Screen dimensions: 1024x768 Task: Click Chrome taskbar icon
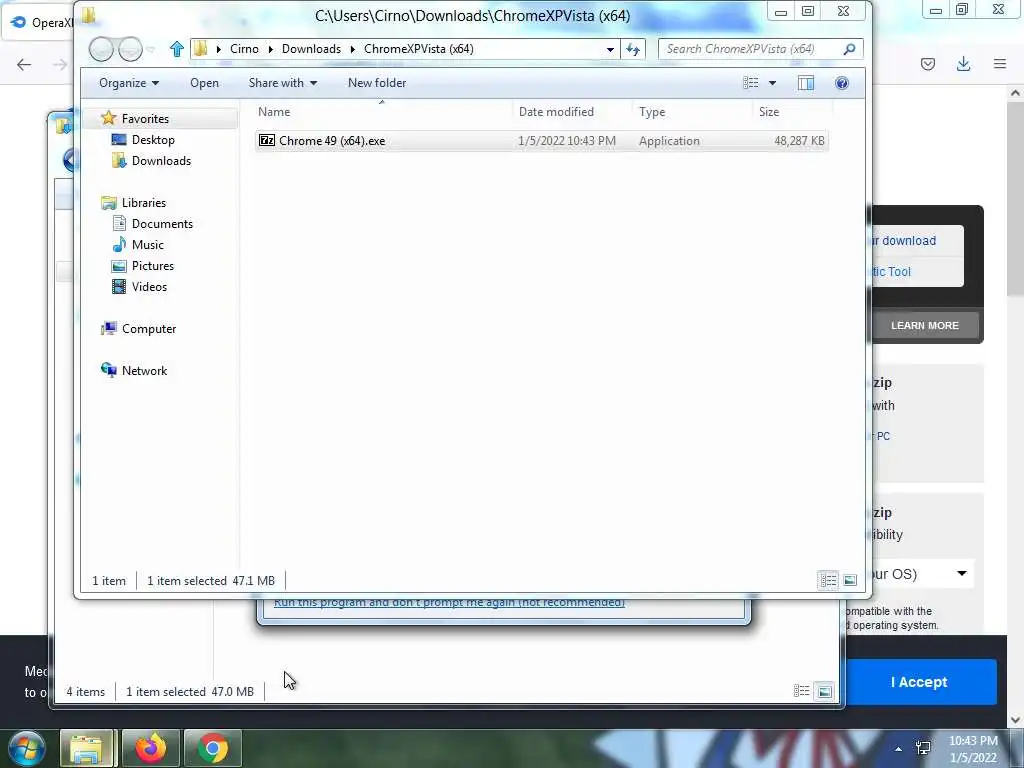pyautogui.click(x=212, y=748)
